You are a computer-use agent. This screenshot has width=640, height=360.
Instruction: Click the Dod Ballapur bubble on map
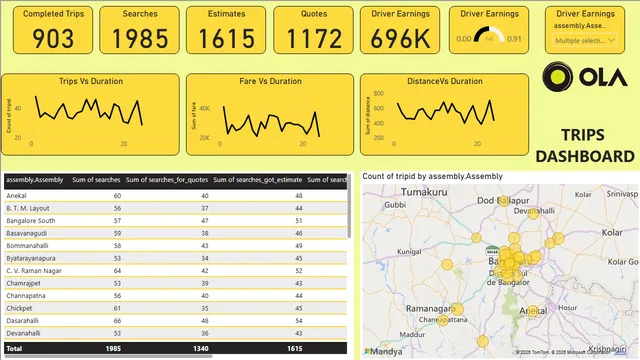pyautogui.click(x=503, y=201)
